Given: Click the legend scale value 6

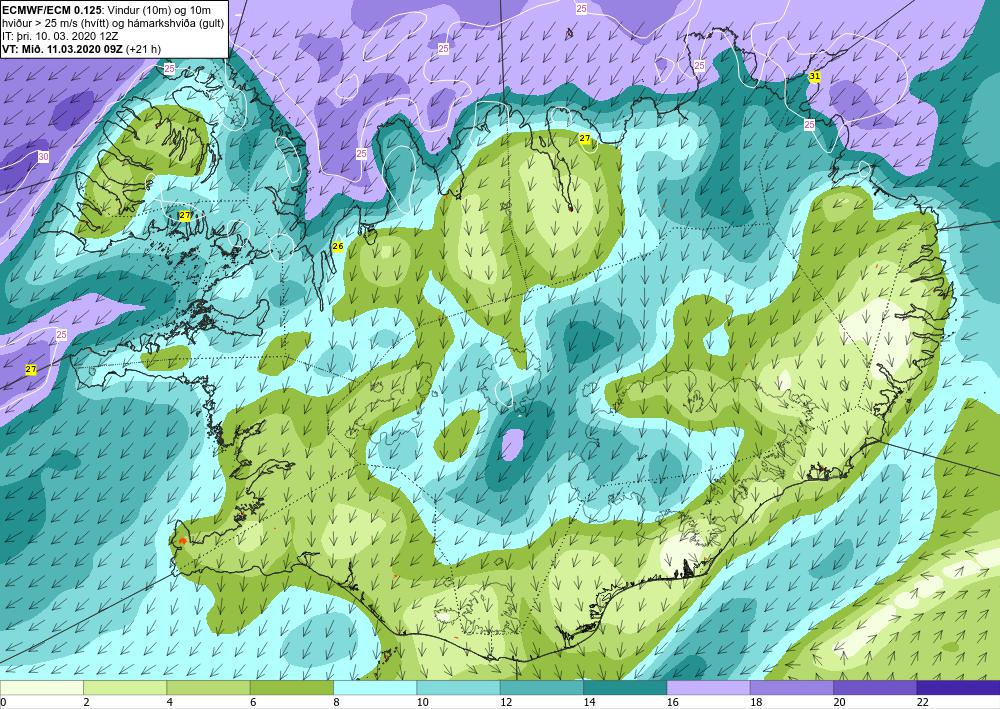Looking at the screenshot, I should pyautogui.click(x=253, y=702).
